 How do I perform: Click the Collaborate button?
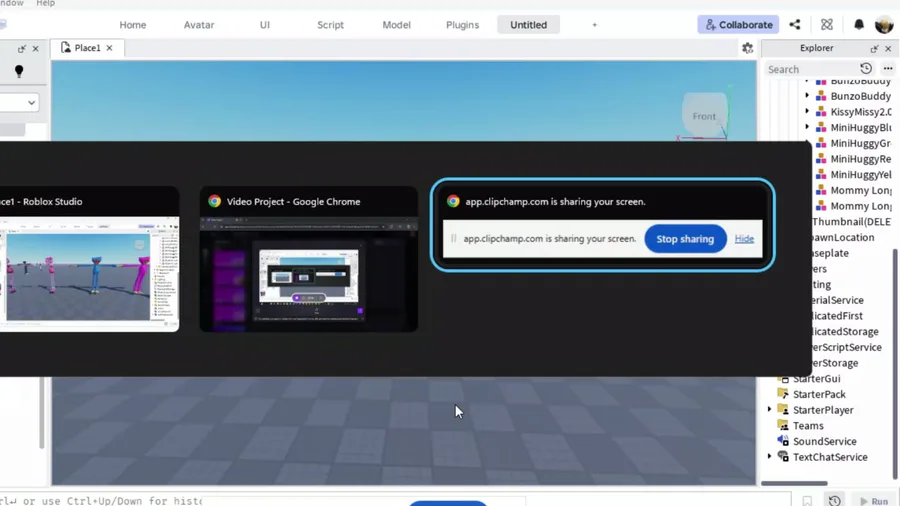tap(738, 25)
